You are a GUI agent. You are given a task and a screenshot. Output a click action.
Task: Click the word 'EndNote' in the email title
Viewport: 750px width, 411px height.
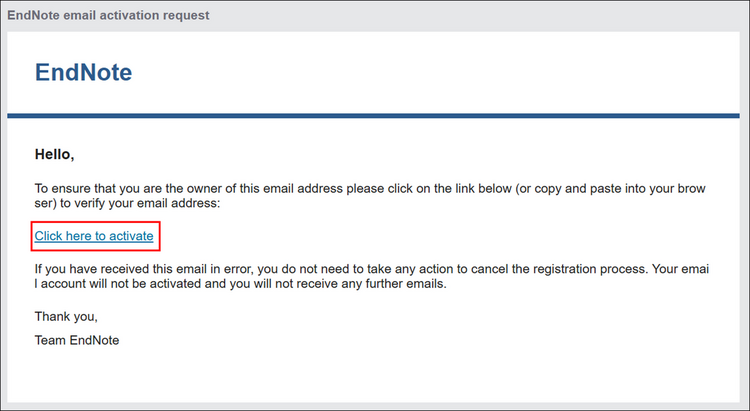point(35,14)
